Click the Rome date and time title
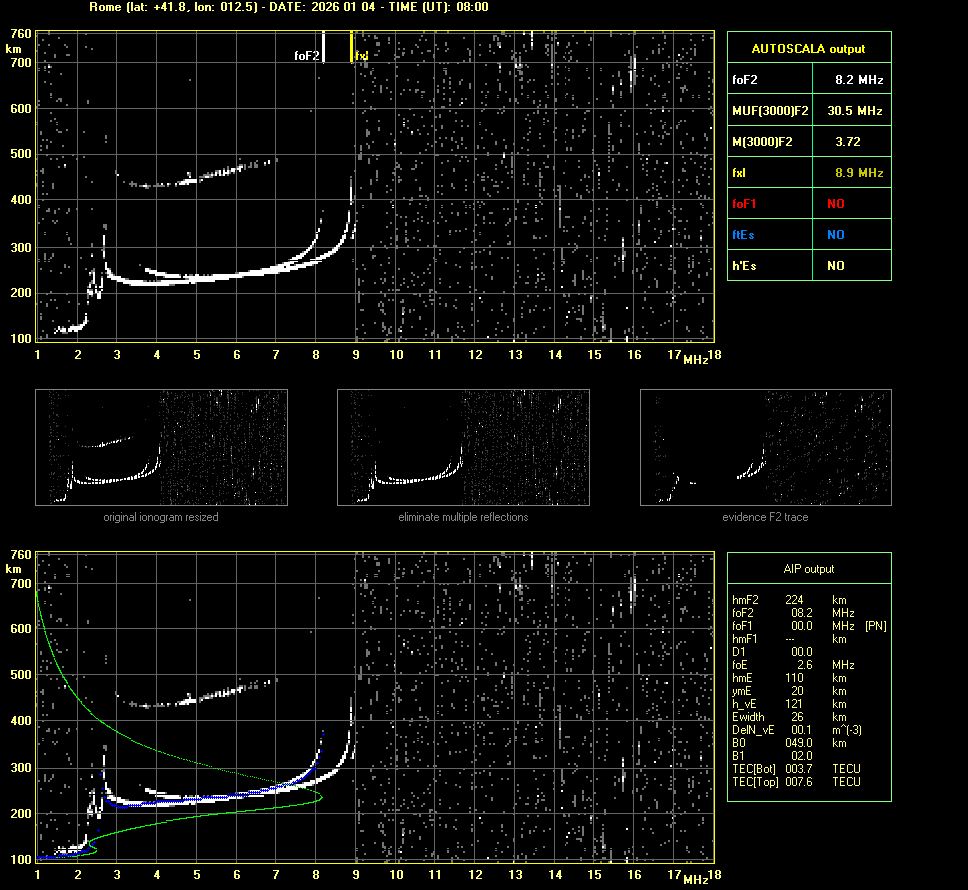The height and width of the screenshot is (890, 968). (x=289, y=7)
